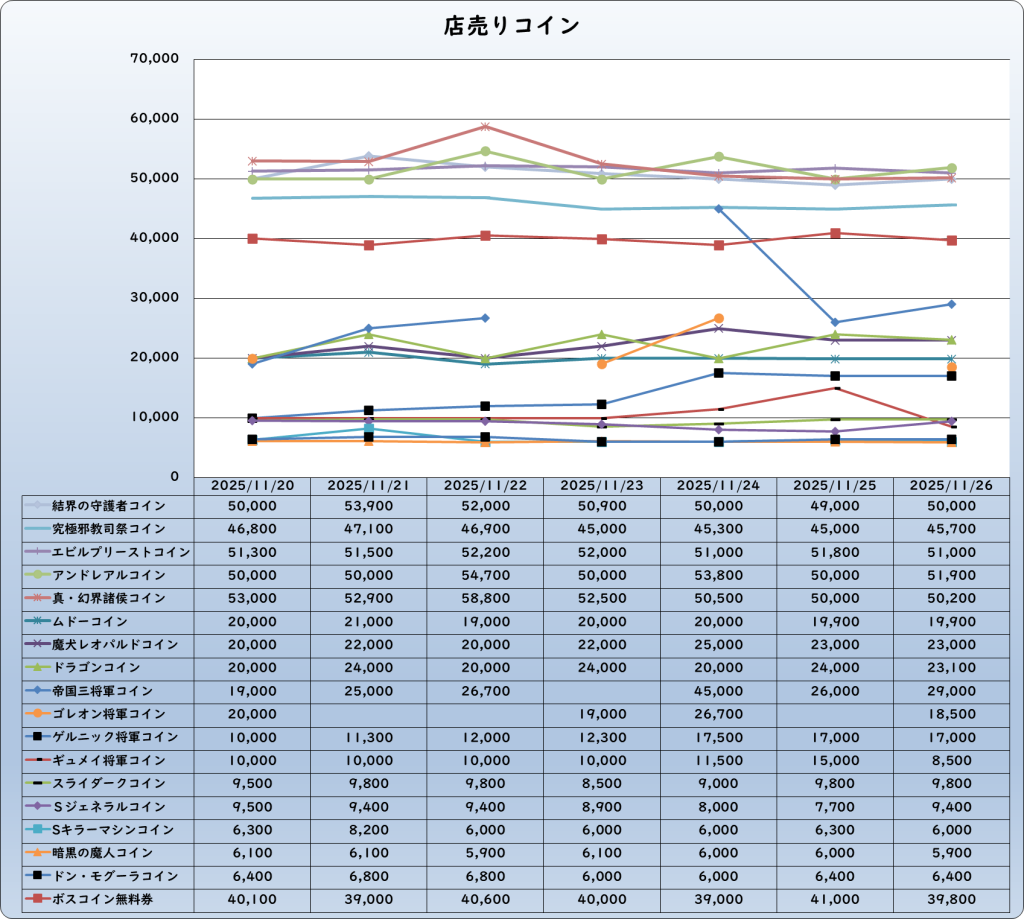The image size is (1024, 919).
Task: Click the 究極邪教司祭コイン line color swatch
Action: [x=36, y=529]
